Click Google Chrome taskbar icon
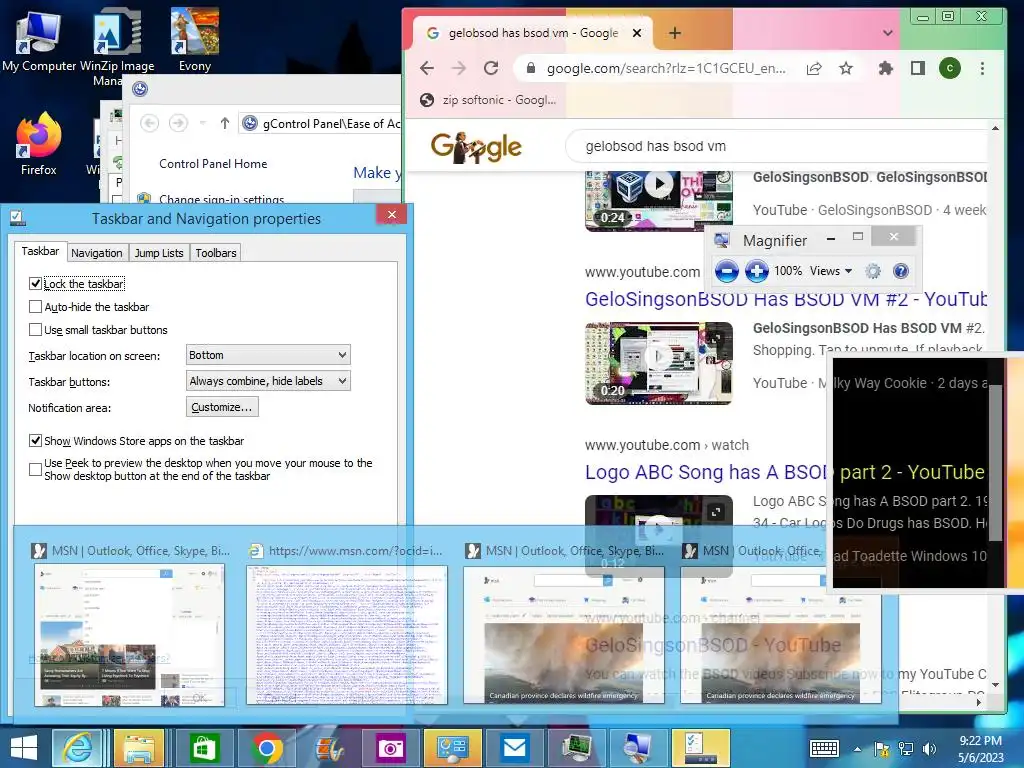Viewport: 1024px width, 768px height. (266, 748)
